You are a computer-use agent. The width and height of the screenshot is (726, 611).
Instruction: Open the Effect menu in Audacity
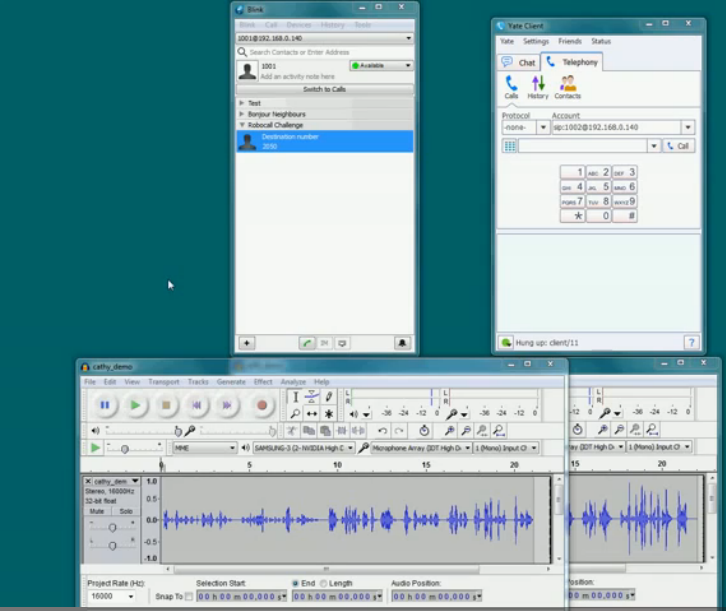point(263,382)
